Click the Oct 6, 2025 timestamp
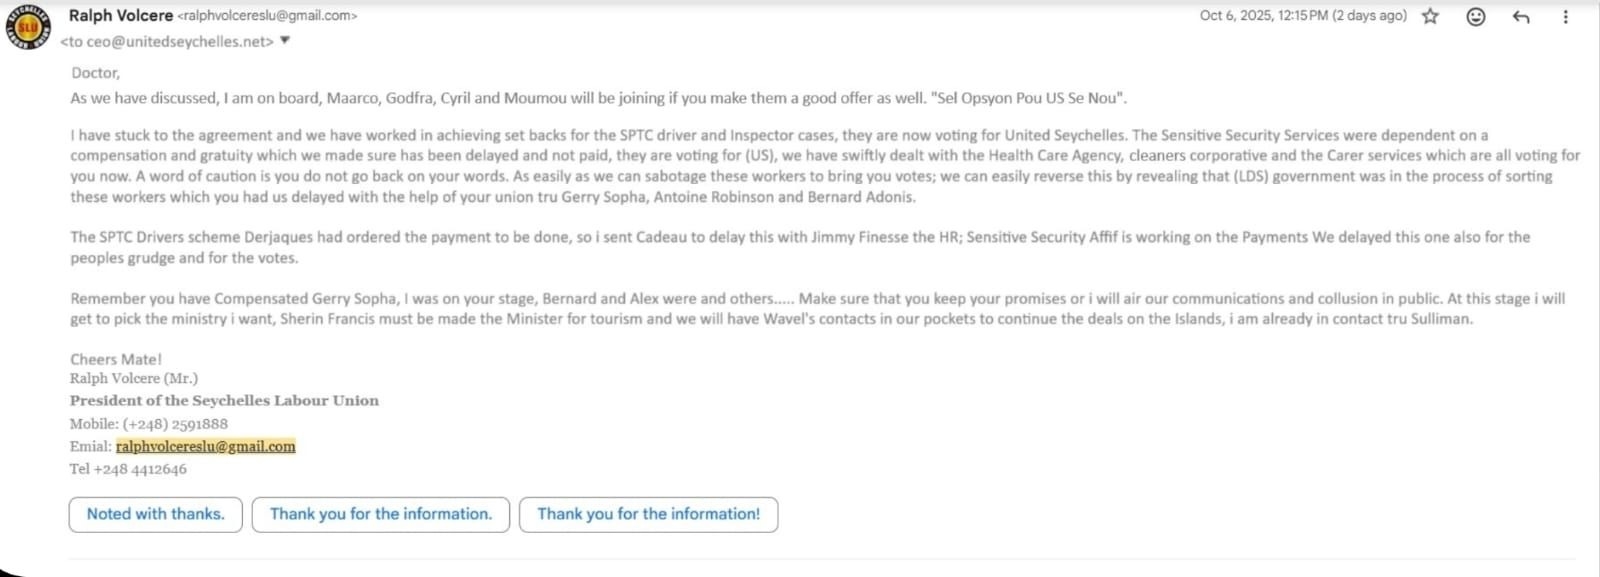The image size is (1600, 577). click(1302, 16)
